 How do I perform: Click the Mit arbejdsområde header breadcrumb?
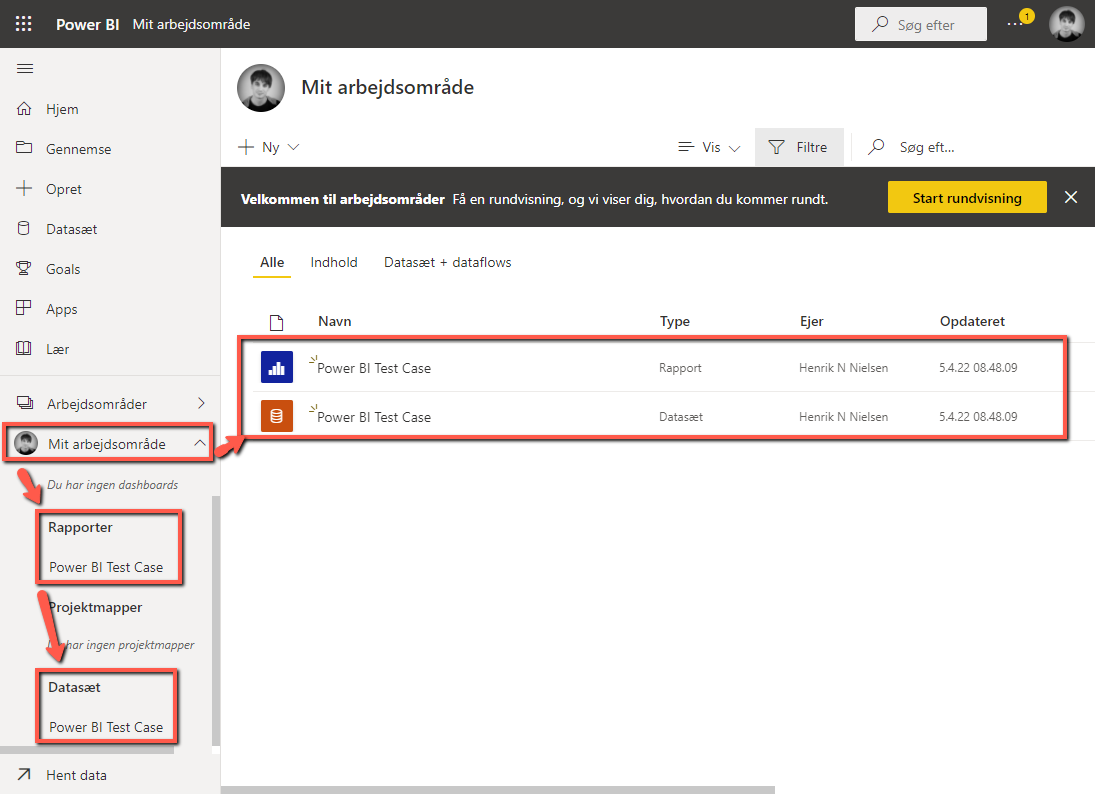[x=191, y=24]
